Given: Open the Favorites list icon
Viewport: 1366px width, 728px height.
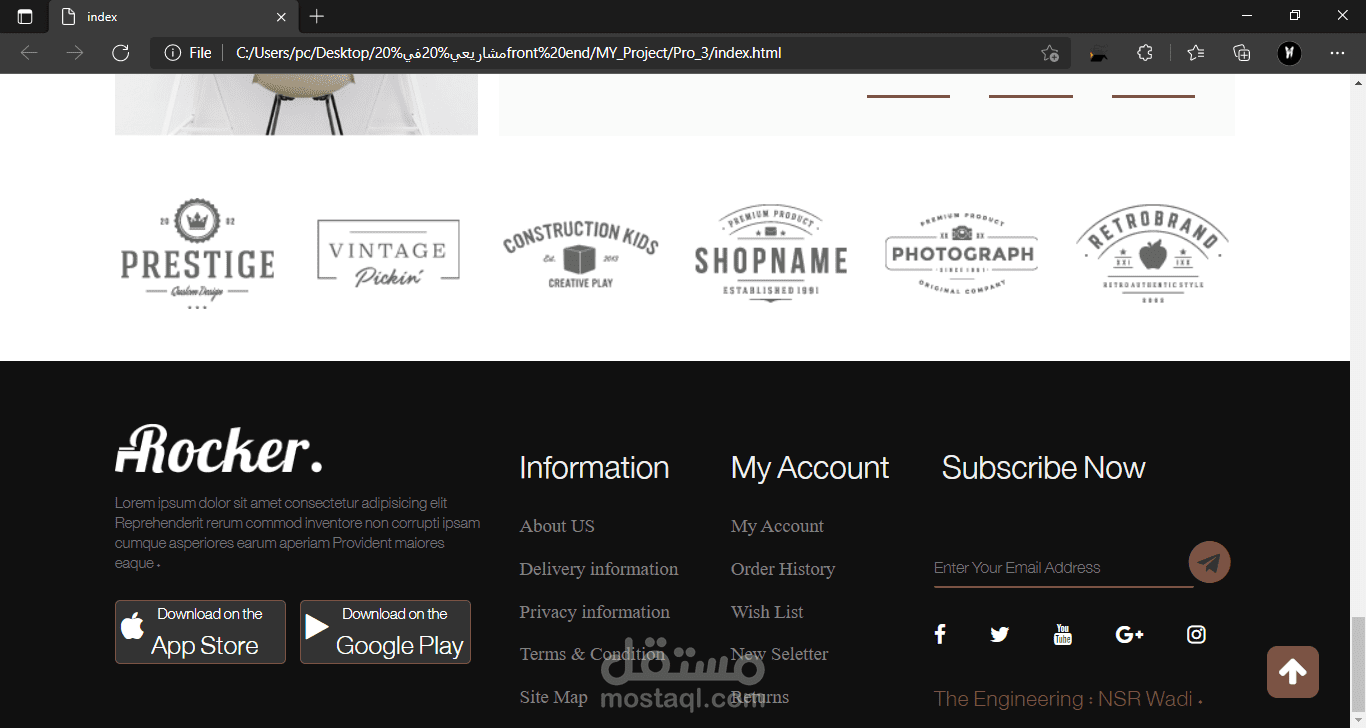Looking at the screenshot, I should (1196, 53).
